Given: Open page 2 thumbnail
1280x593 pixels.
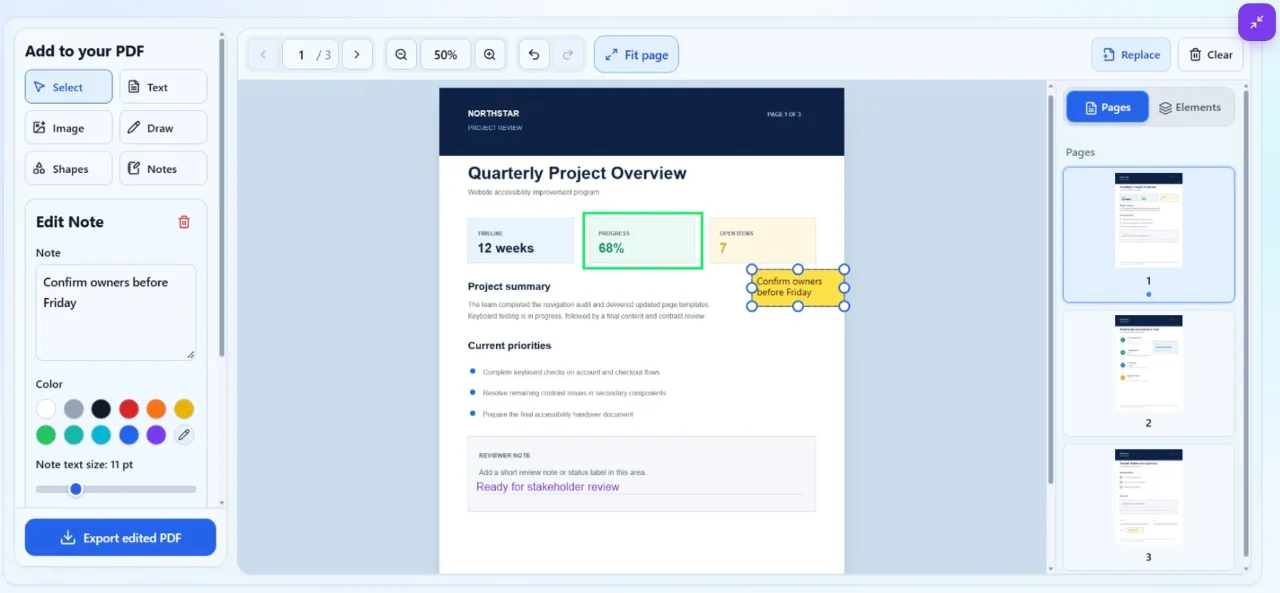Looking at the screenshot, I should [1148, 372].
